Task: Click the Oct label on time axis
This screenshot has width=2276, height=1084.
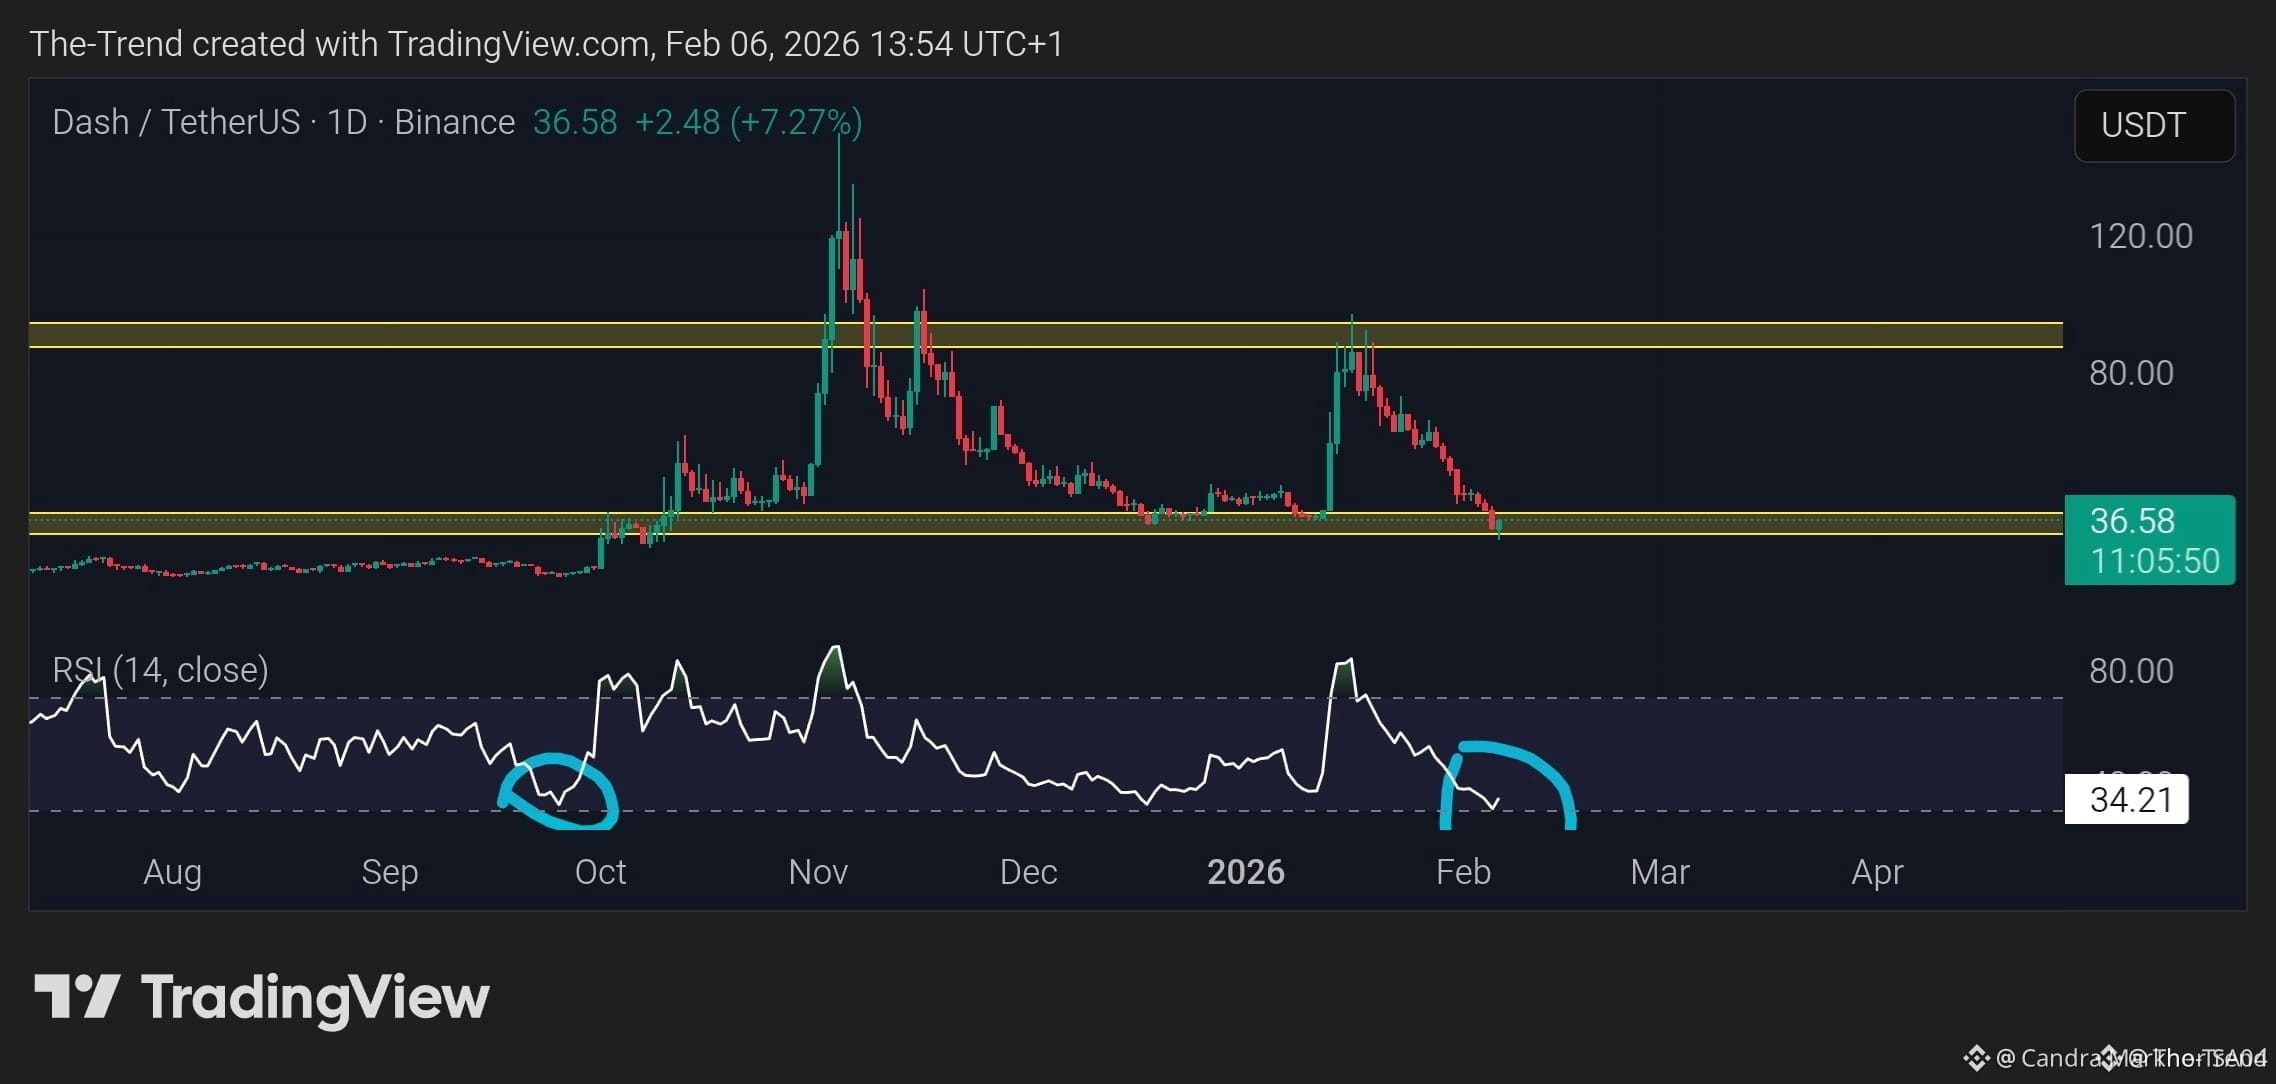Action: [x=600, y=872]
